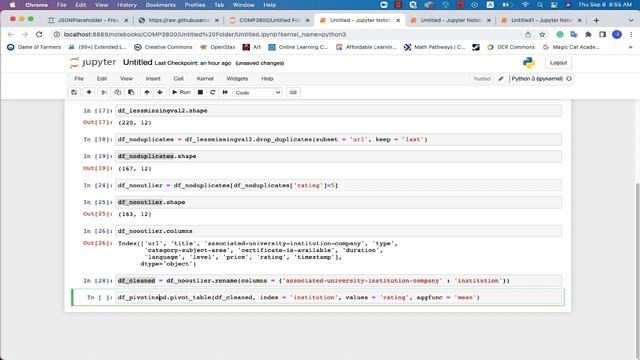This screenshot has height=360, width=640.
Task: Close the JSONPlaceholder tab
Action: 126,20
